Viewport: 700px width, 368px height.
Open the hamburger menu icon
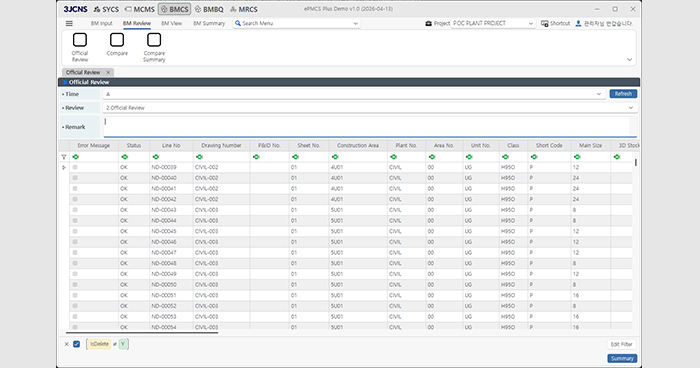coord(69,23)
